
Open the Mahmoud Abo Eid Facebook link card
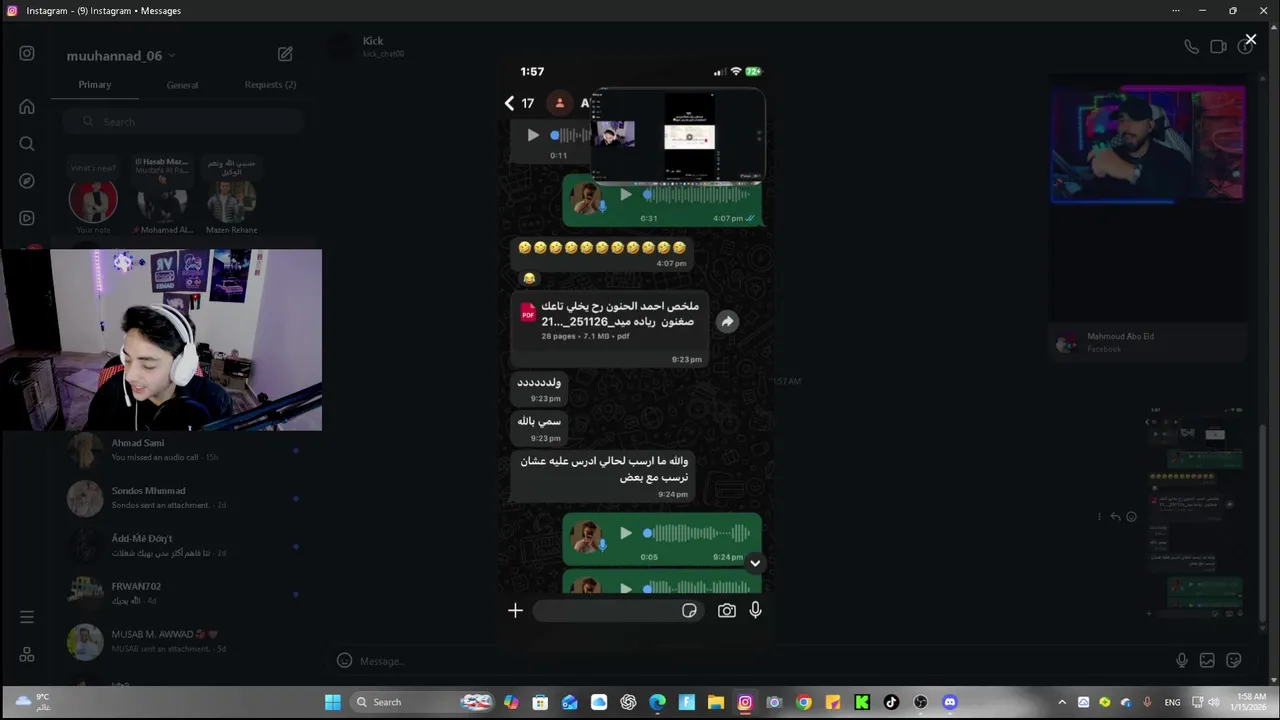(1148, 342)
